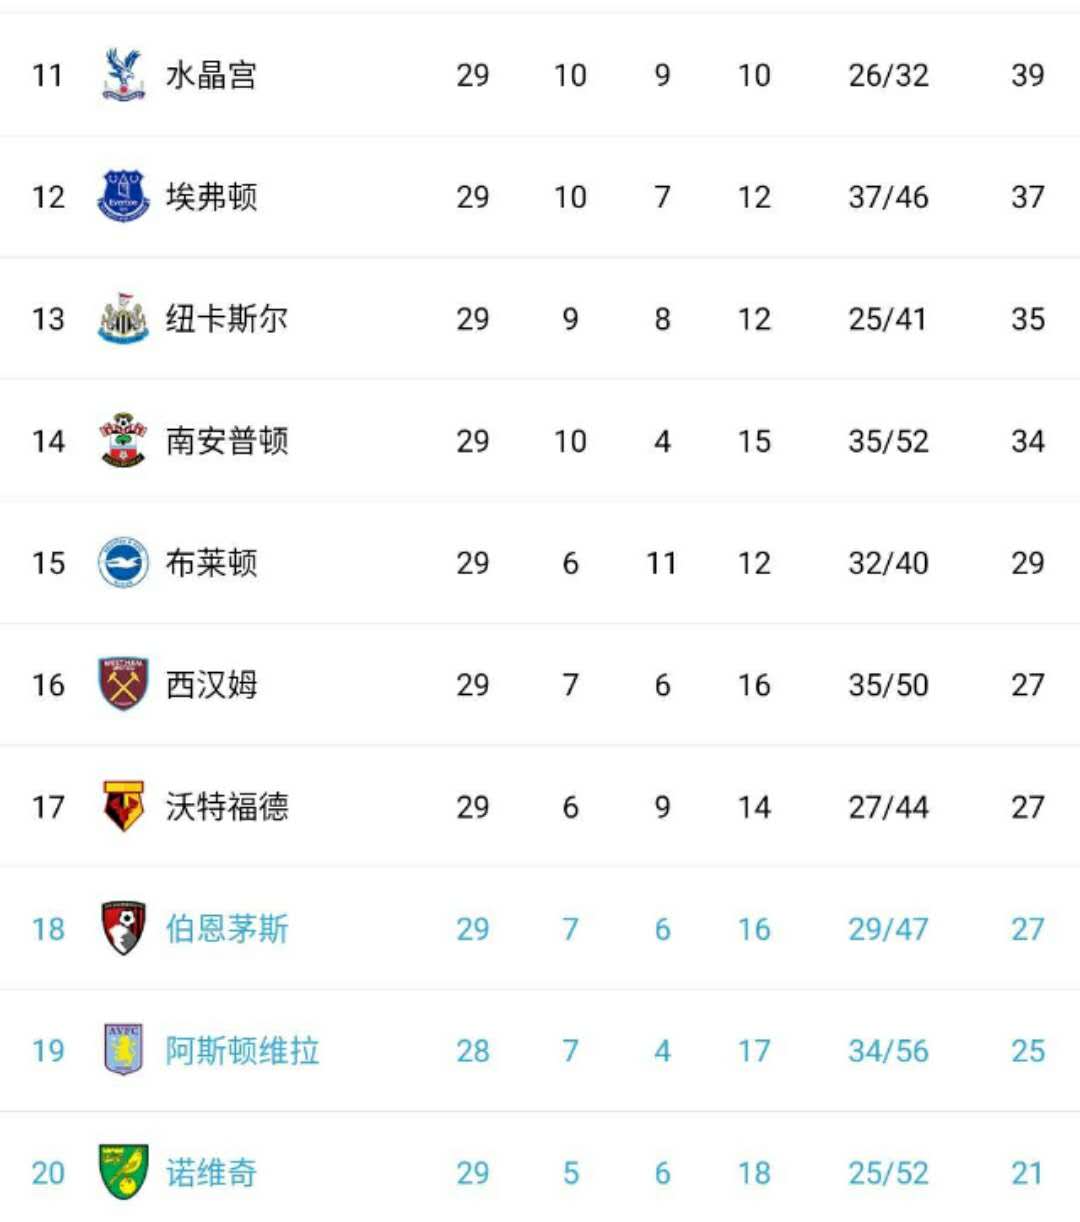1080x1222 pixels.
Task: Tap the Newcastle (纽卡斯尔) club crest
Action: pyautogui.click(x=123, y=318)
